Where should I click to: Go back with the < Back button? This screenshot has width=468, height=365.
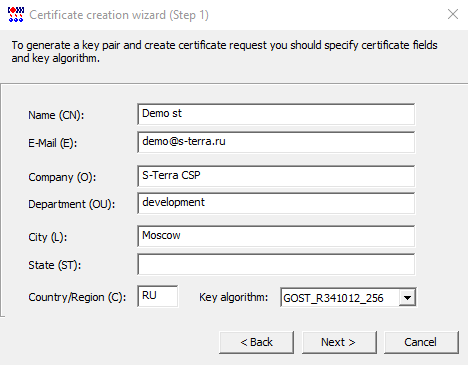click(x=256, y=342)
